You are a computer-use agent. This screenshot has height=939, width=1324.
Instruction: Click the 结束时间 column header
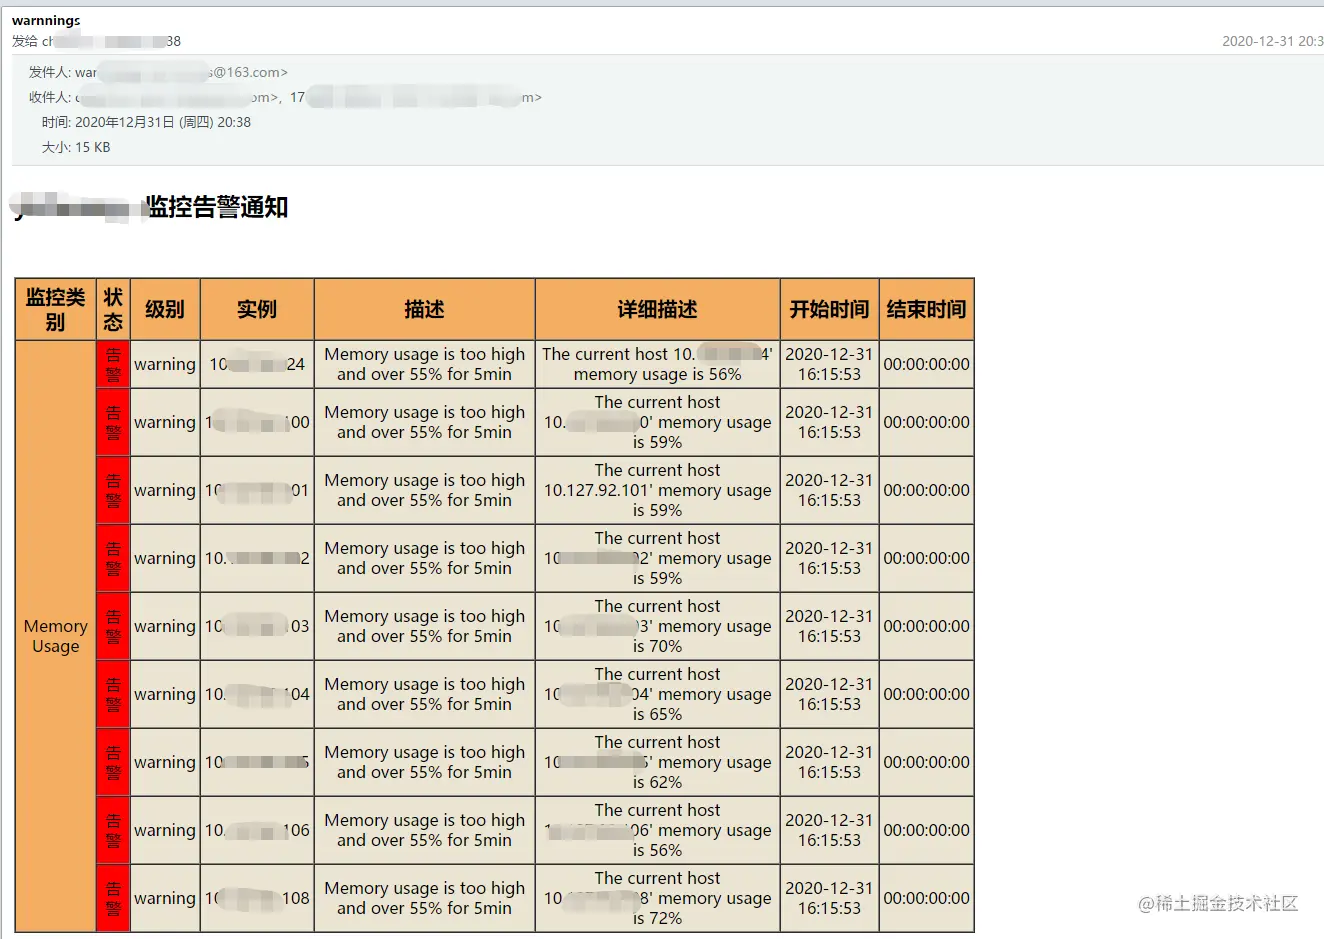point(926,309)
